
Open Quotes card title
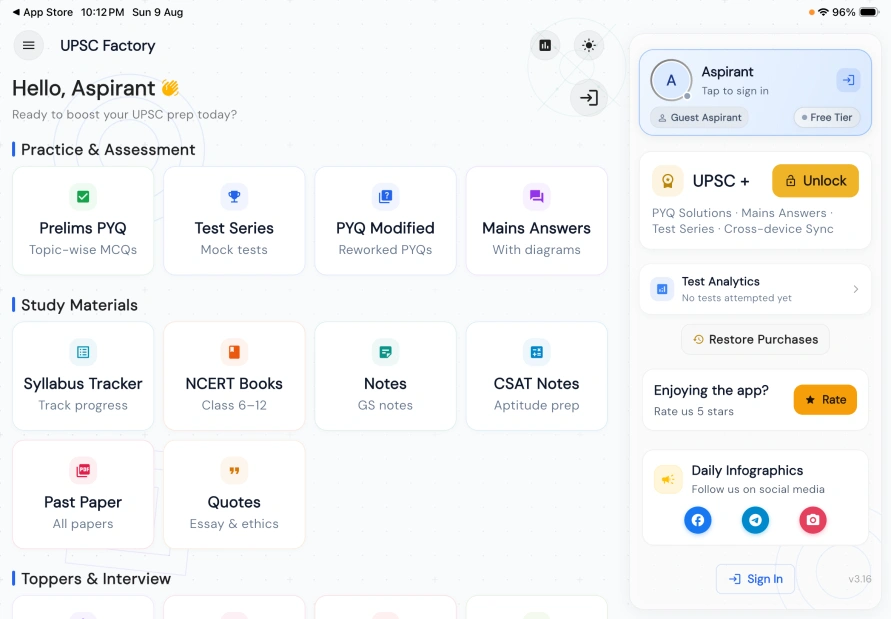(x=234, y=502)
